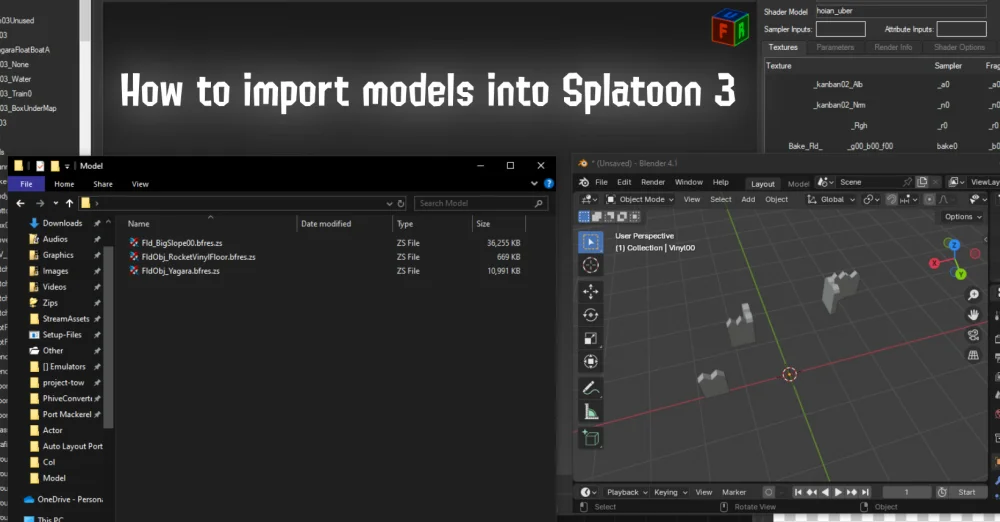Screen dimensions: 1000x522
Task: Play animation forward in timeline
Action: coord(838,492)
